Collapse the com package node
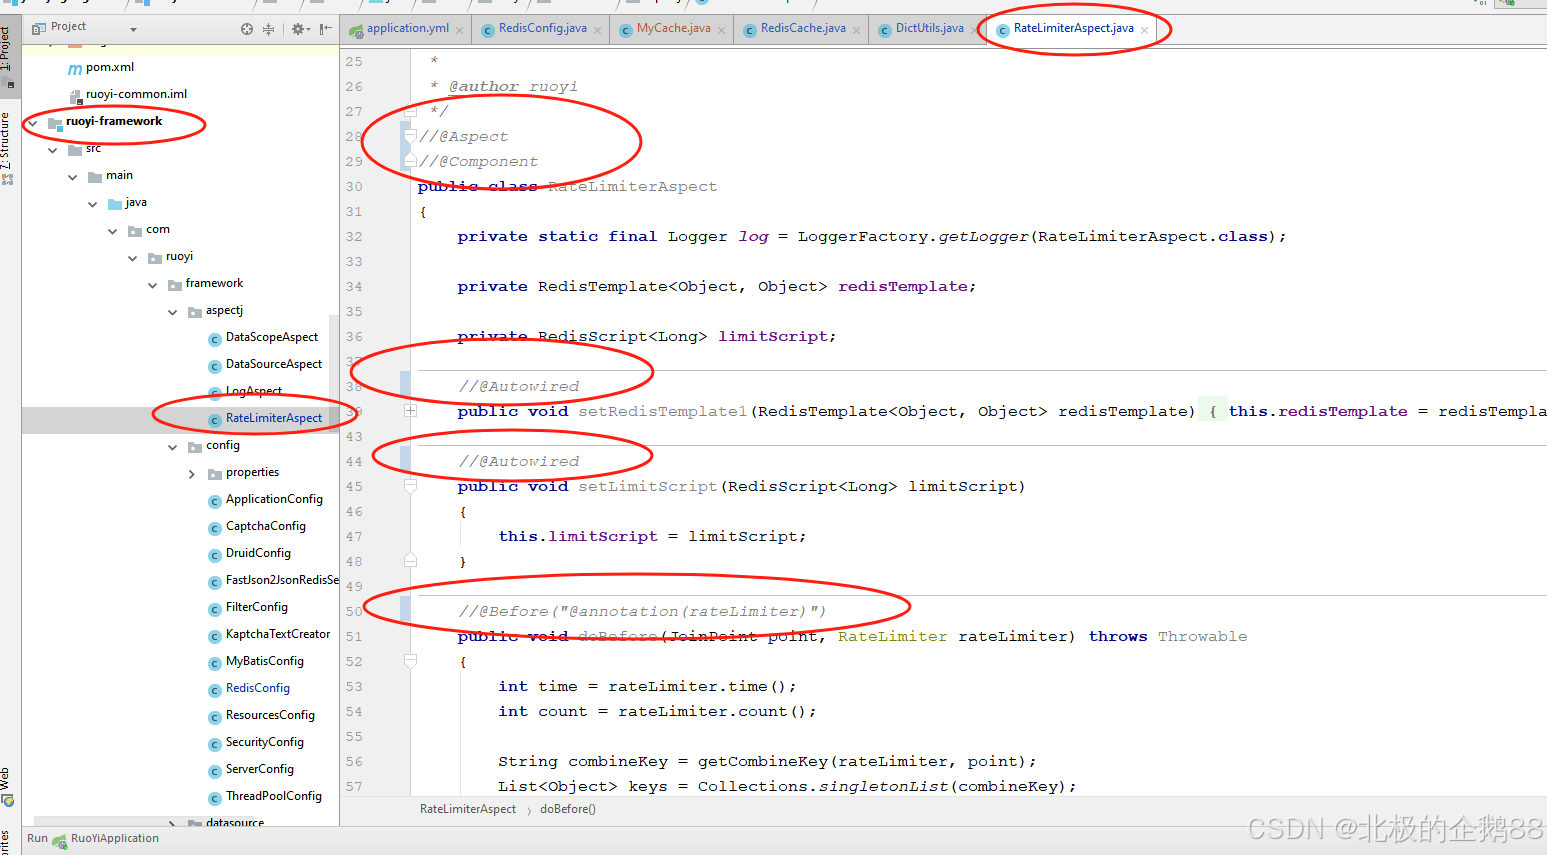 113,231
